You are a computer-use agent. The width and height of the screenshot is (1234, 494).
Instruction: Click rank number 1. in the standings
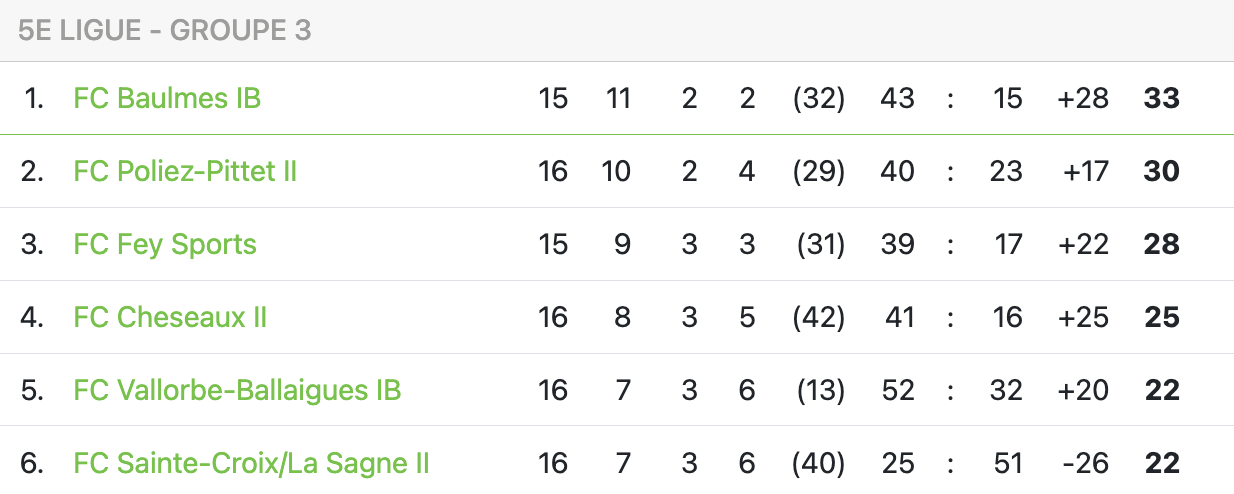point(34,98)
